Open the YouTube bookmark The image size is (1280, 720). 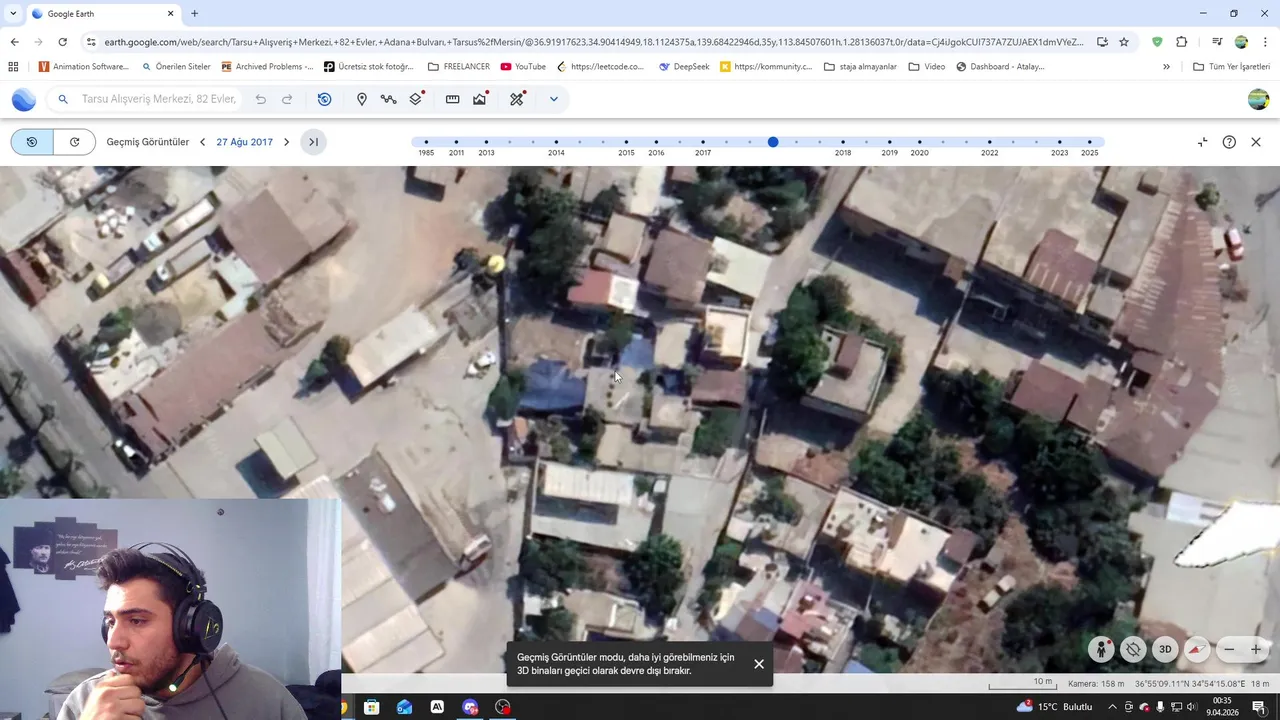(x=523, y=67)
